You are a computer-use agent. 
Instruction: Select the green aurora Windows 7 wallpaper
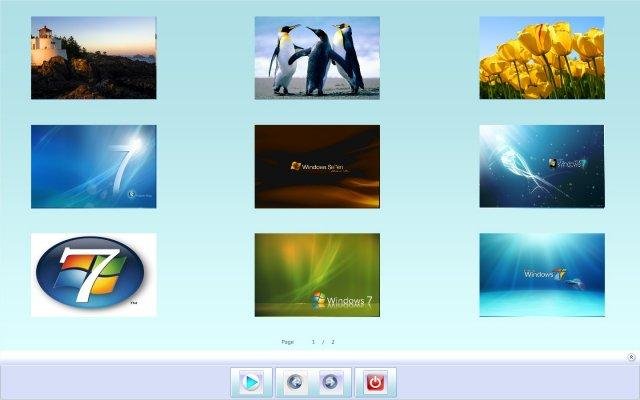[x=317, y=275]
